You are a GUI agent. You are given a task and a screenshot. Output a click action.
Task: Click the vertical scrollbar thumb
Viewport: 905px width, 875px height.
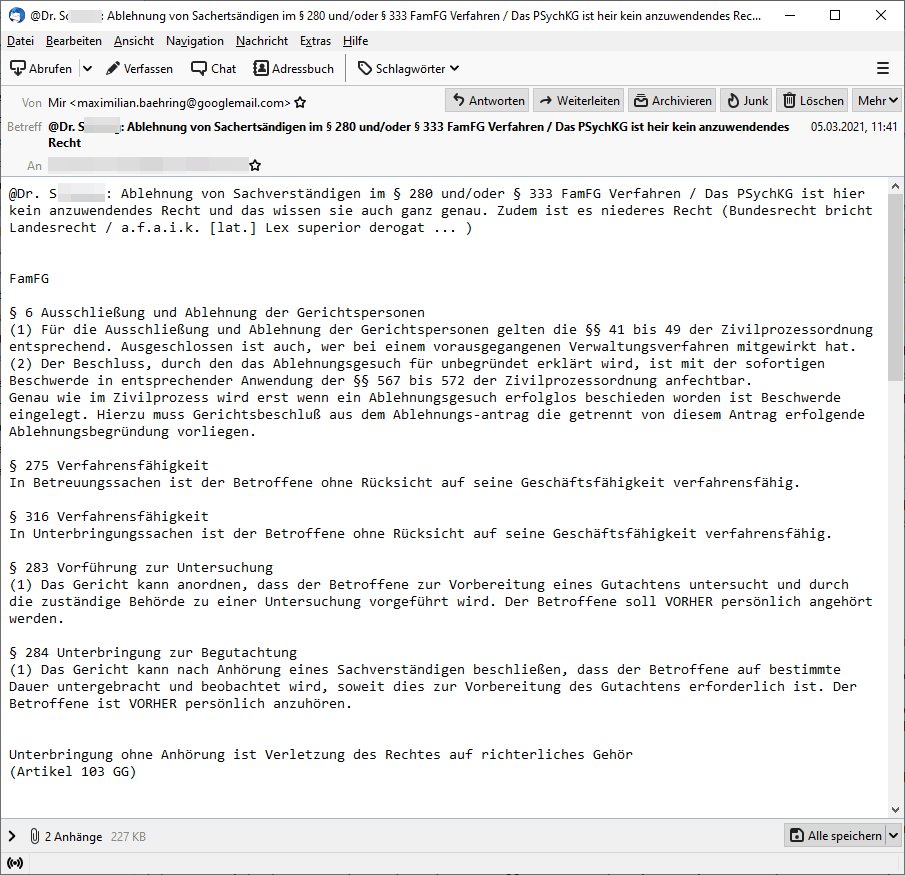coord(895,287)
